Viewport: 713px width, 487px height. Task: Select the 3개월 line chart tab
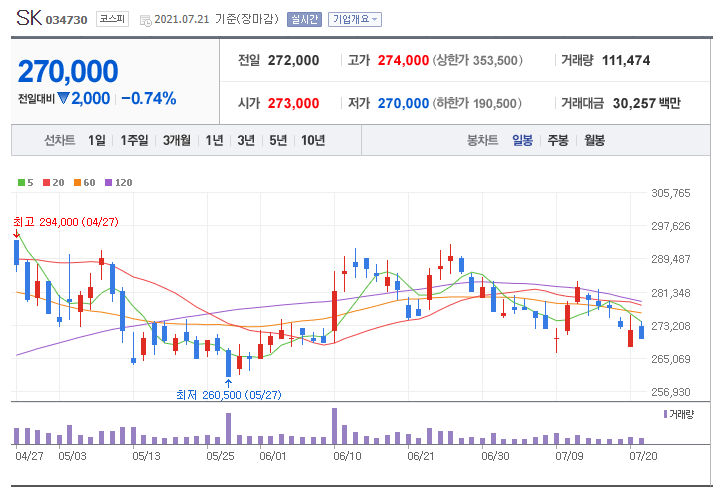pos(177,141)
